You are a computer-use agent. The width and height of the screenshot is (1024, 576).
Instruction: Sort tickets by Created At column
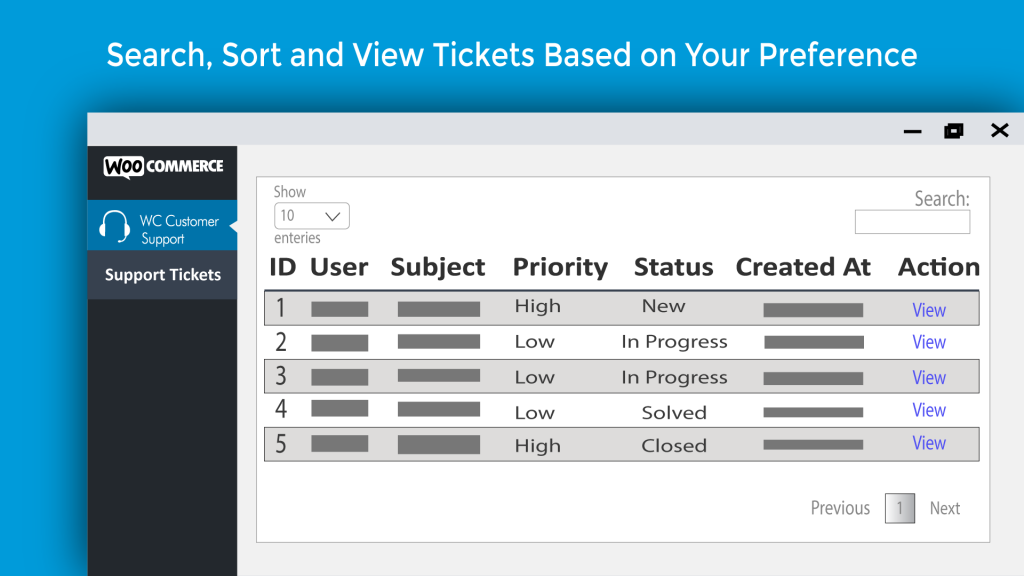[x=803, y=267]
